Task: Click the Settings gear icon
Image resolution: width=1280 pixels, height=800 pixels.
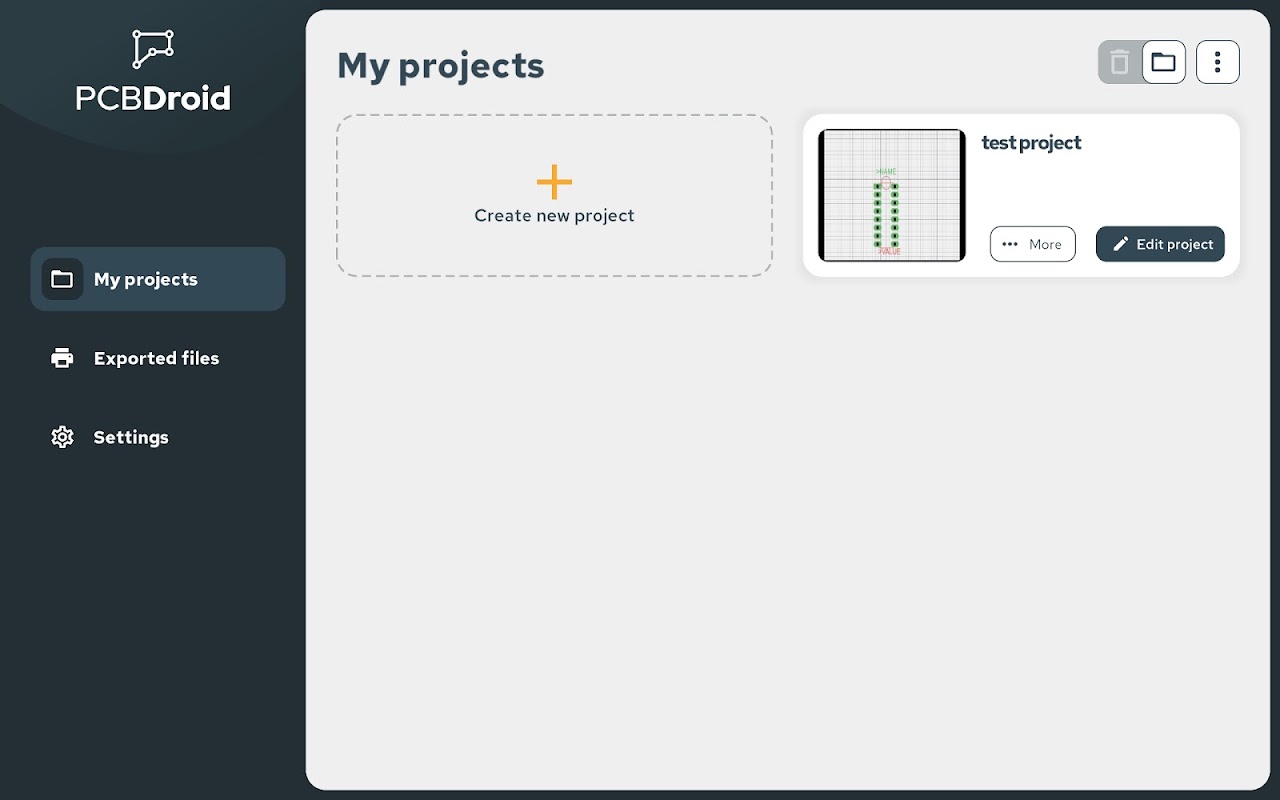Action: tap(62, 437)
